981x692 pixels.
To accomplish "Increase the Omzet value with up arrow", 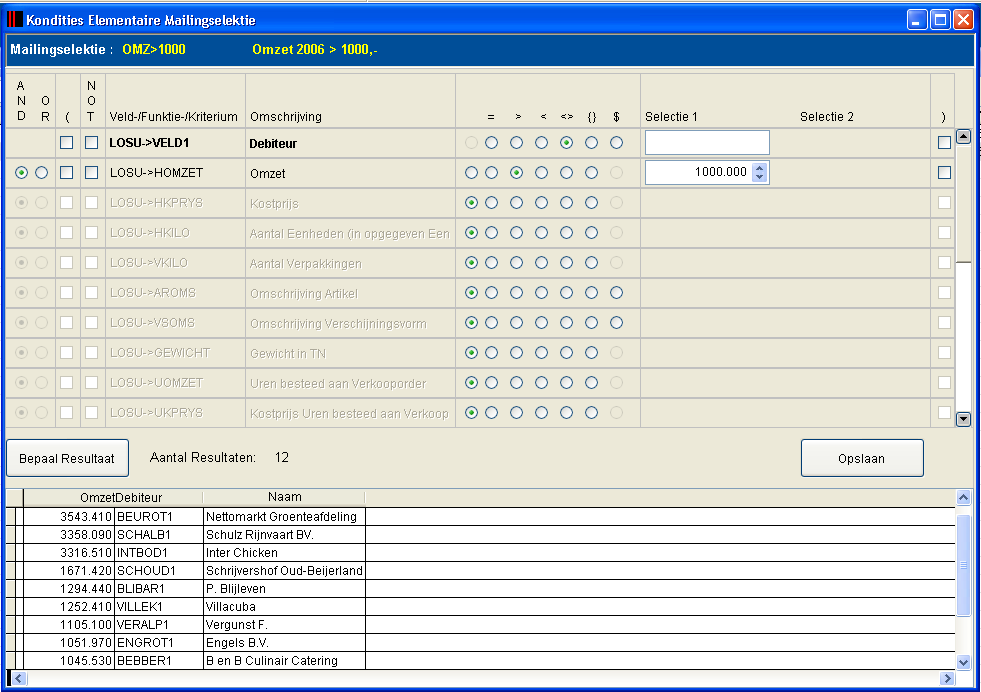I will click(x=760, y=168).
